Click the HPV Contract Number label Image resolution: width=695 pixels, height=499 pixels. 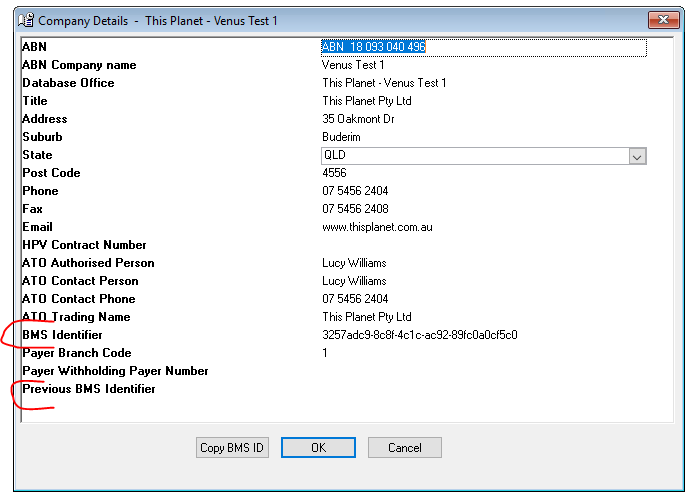(84, 245)
